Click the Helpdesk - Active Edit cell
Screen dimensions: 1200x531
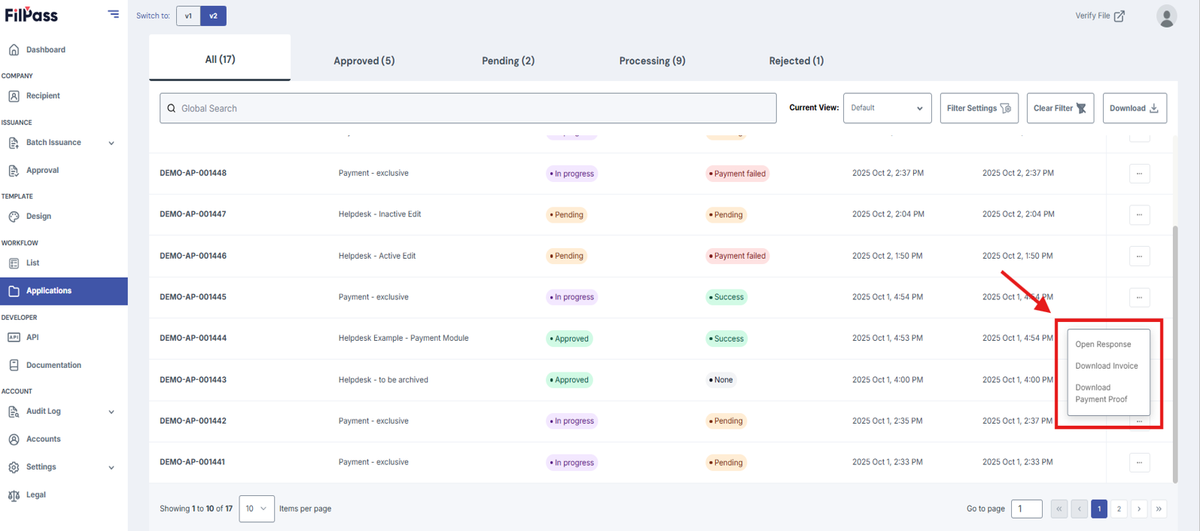377,256
